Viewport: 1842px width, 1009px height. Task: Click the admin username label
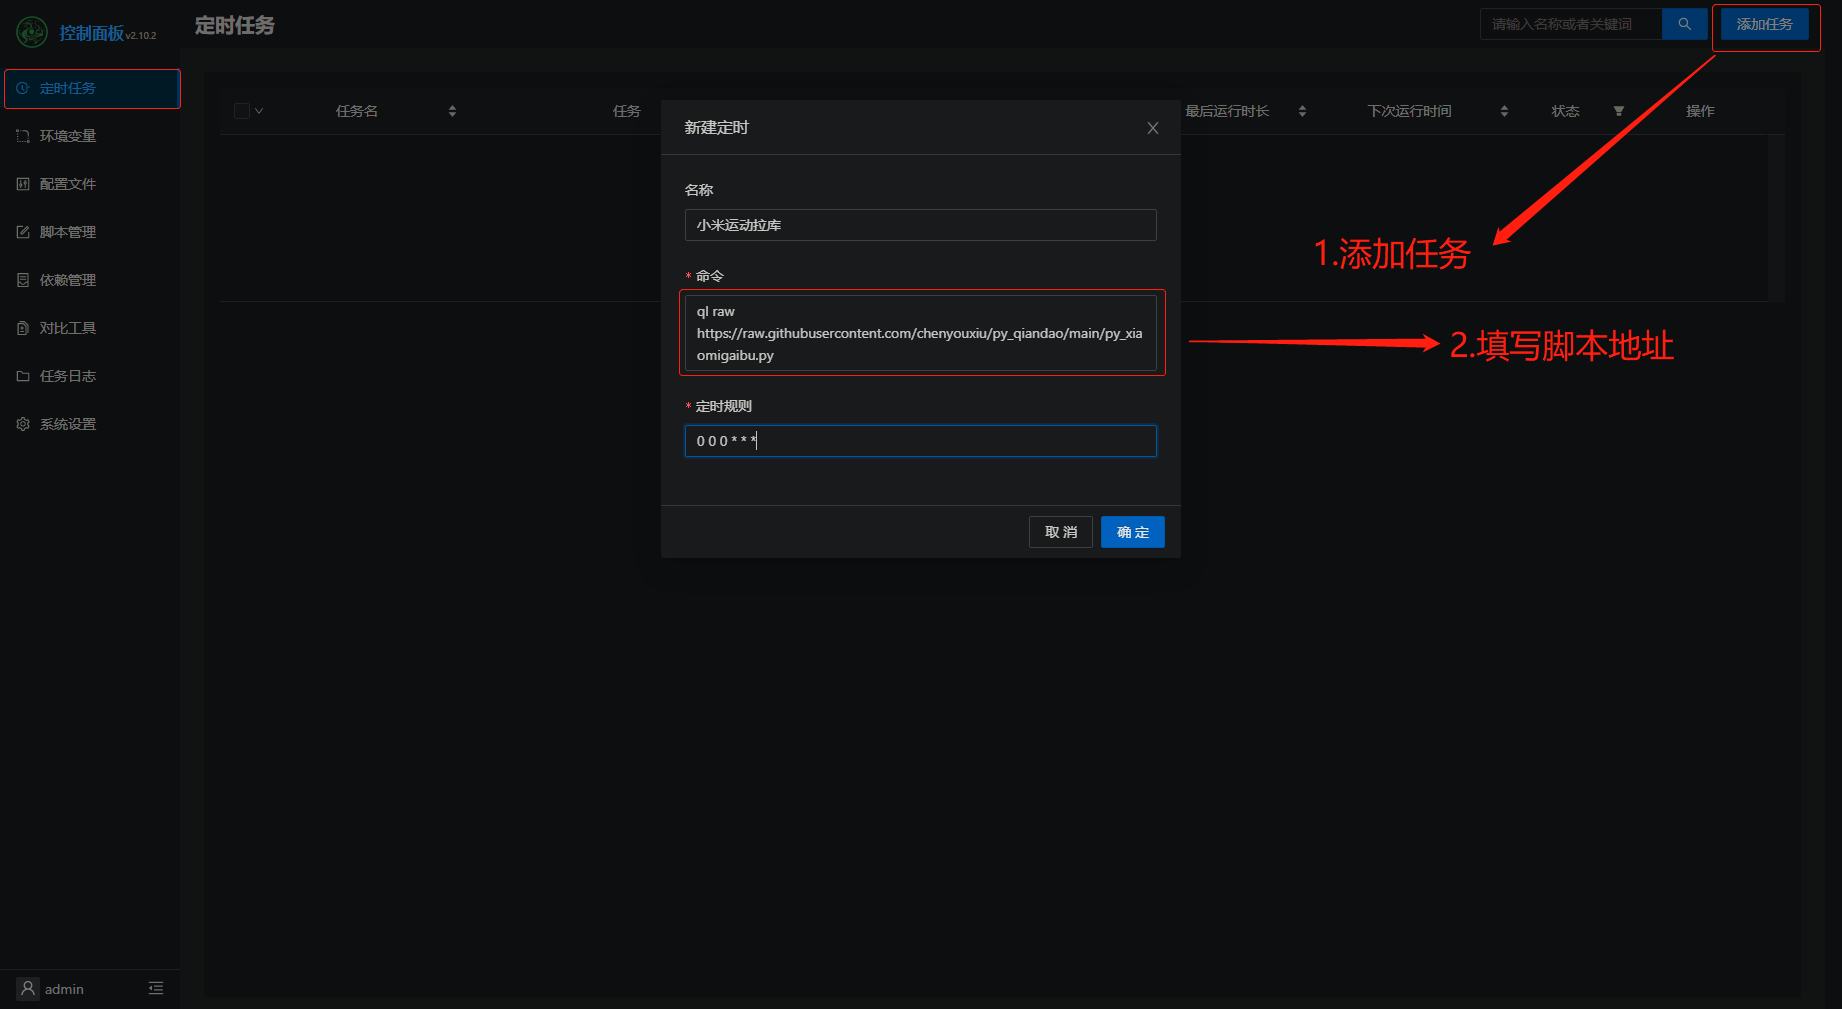point(64,989)
